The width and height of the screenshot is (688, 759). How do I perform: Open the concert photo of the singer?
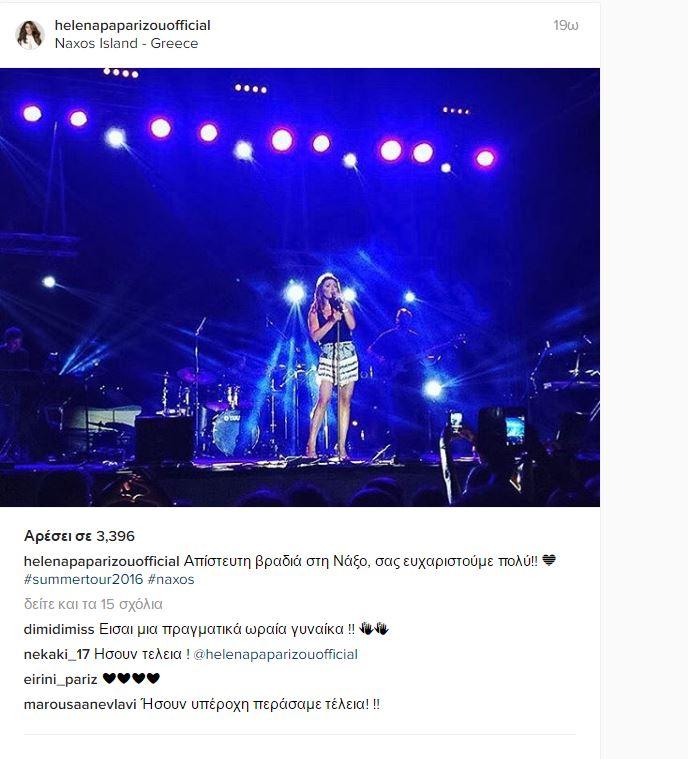point(300,288)
